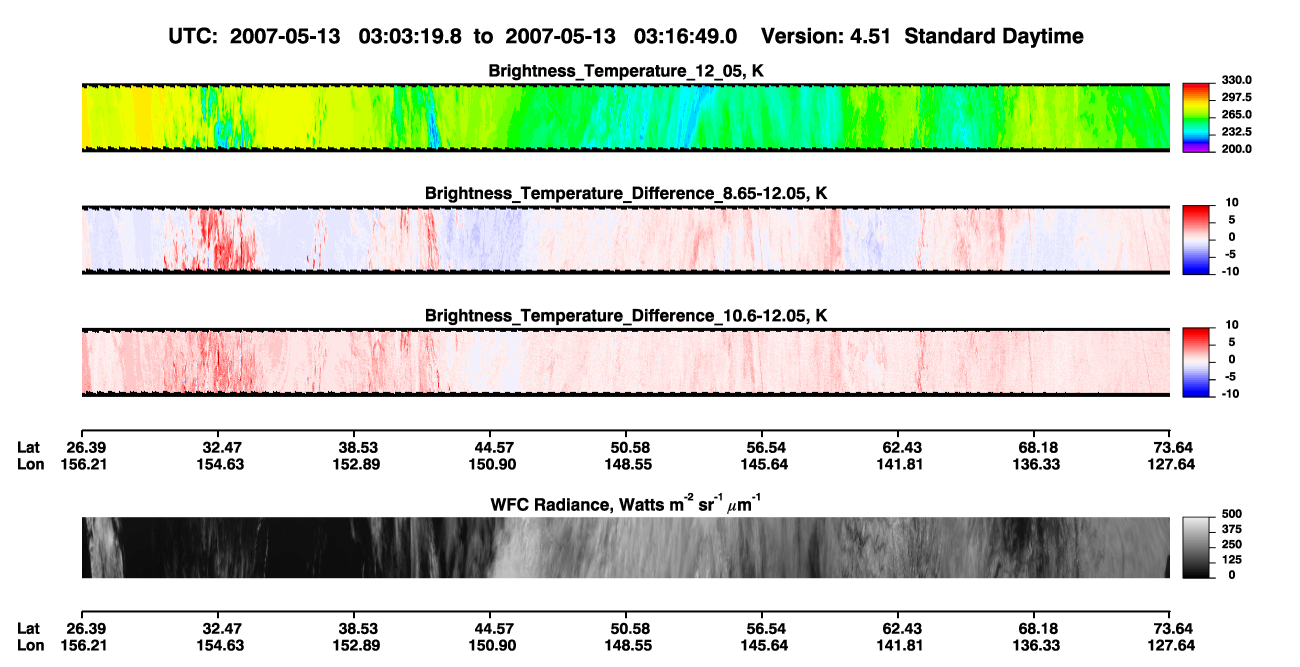Click the grayscale WFC Radiance colorbar
Screen dimensions: 1300x667
click(1197, 547)
